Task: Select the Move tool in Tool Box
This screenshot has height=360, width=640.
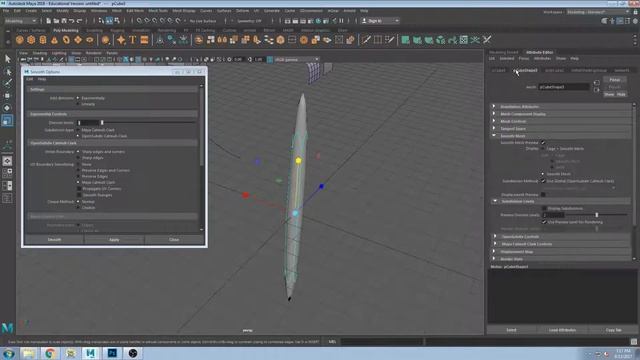Action: point(7,96)
